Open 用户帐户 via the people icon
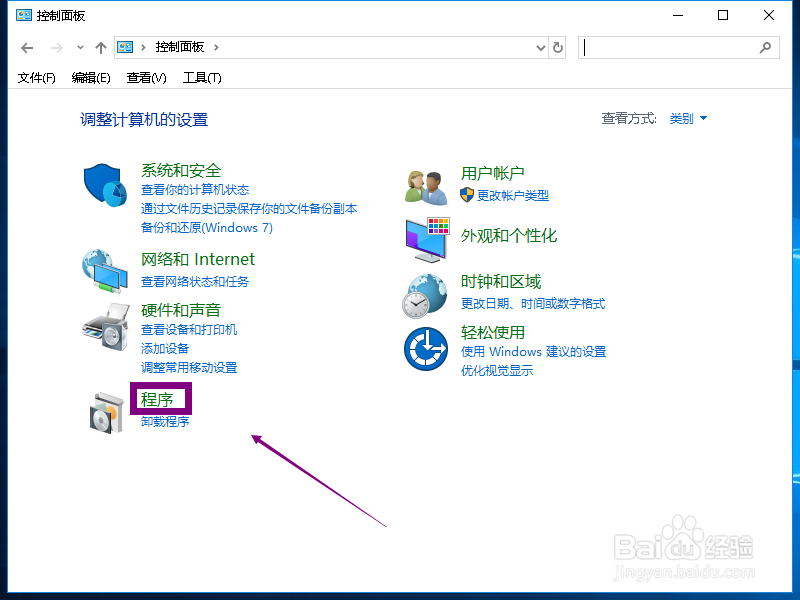This screenshot has height=600, width=800. 425,185
